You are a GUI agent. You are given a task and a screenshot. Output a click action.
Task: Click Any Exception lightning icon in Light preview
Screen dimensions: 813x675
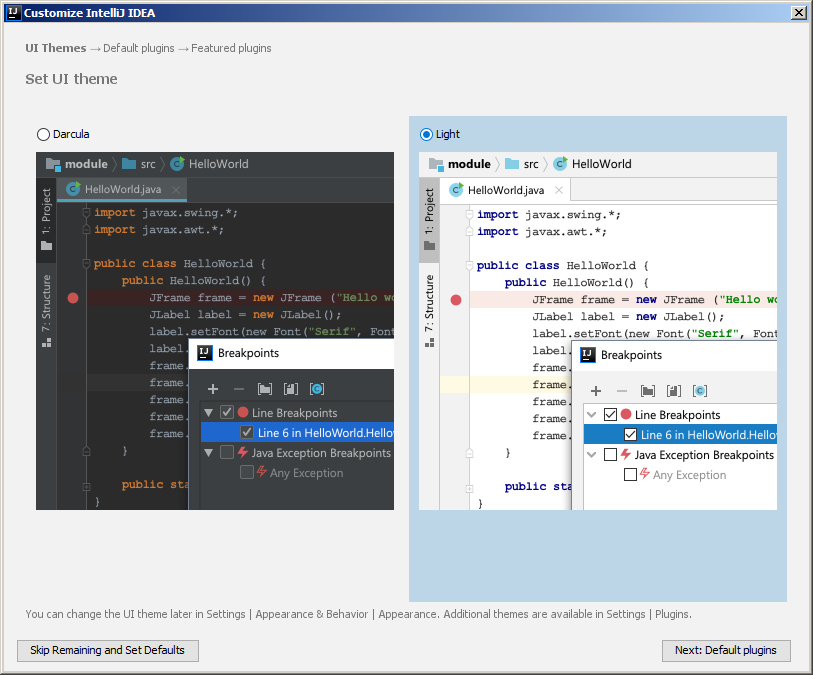644,474
